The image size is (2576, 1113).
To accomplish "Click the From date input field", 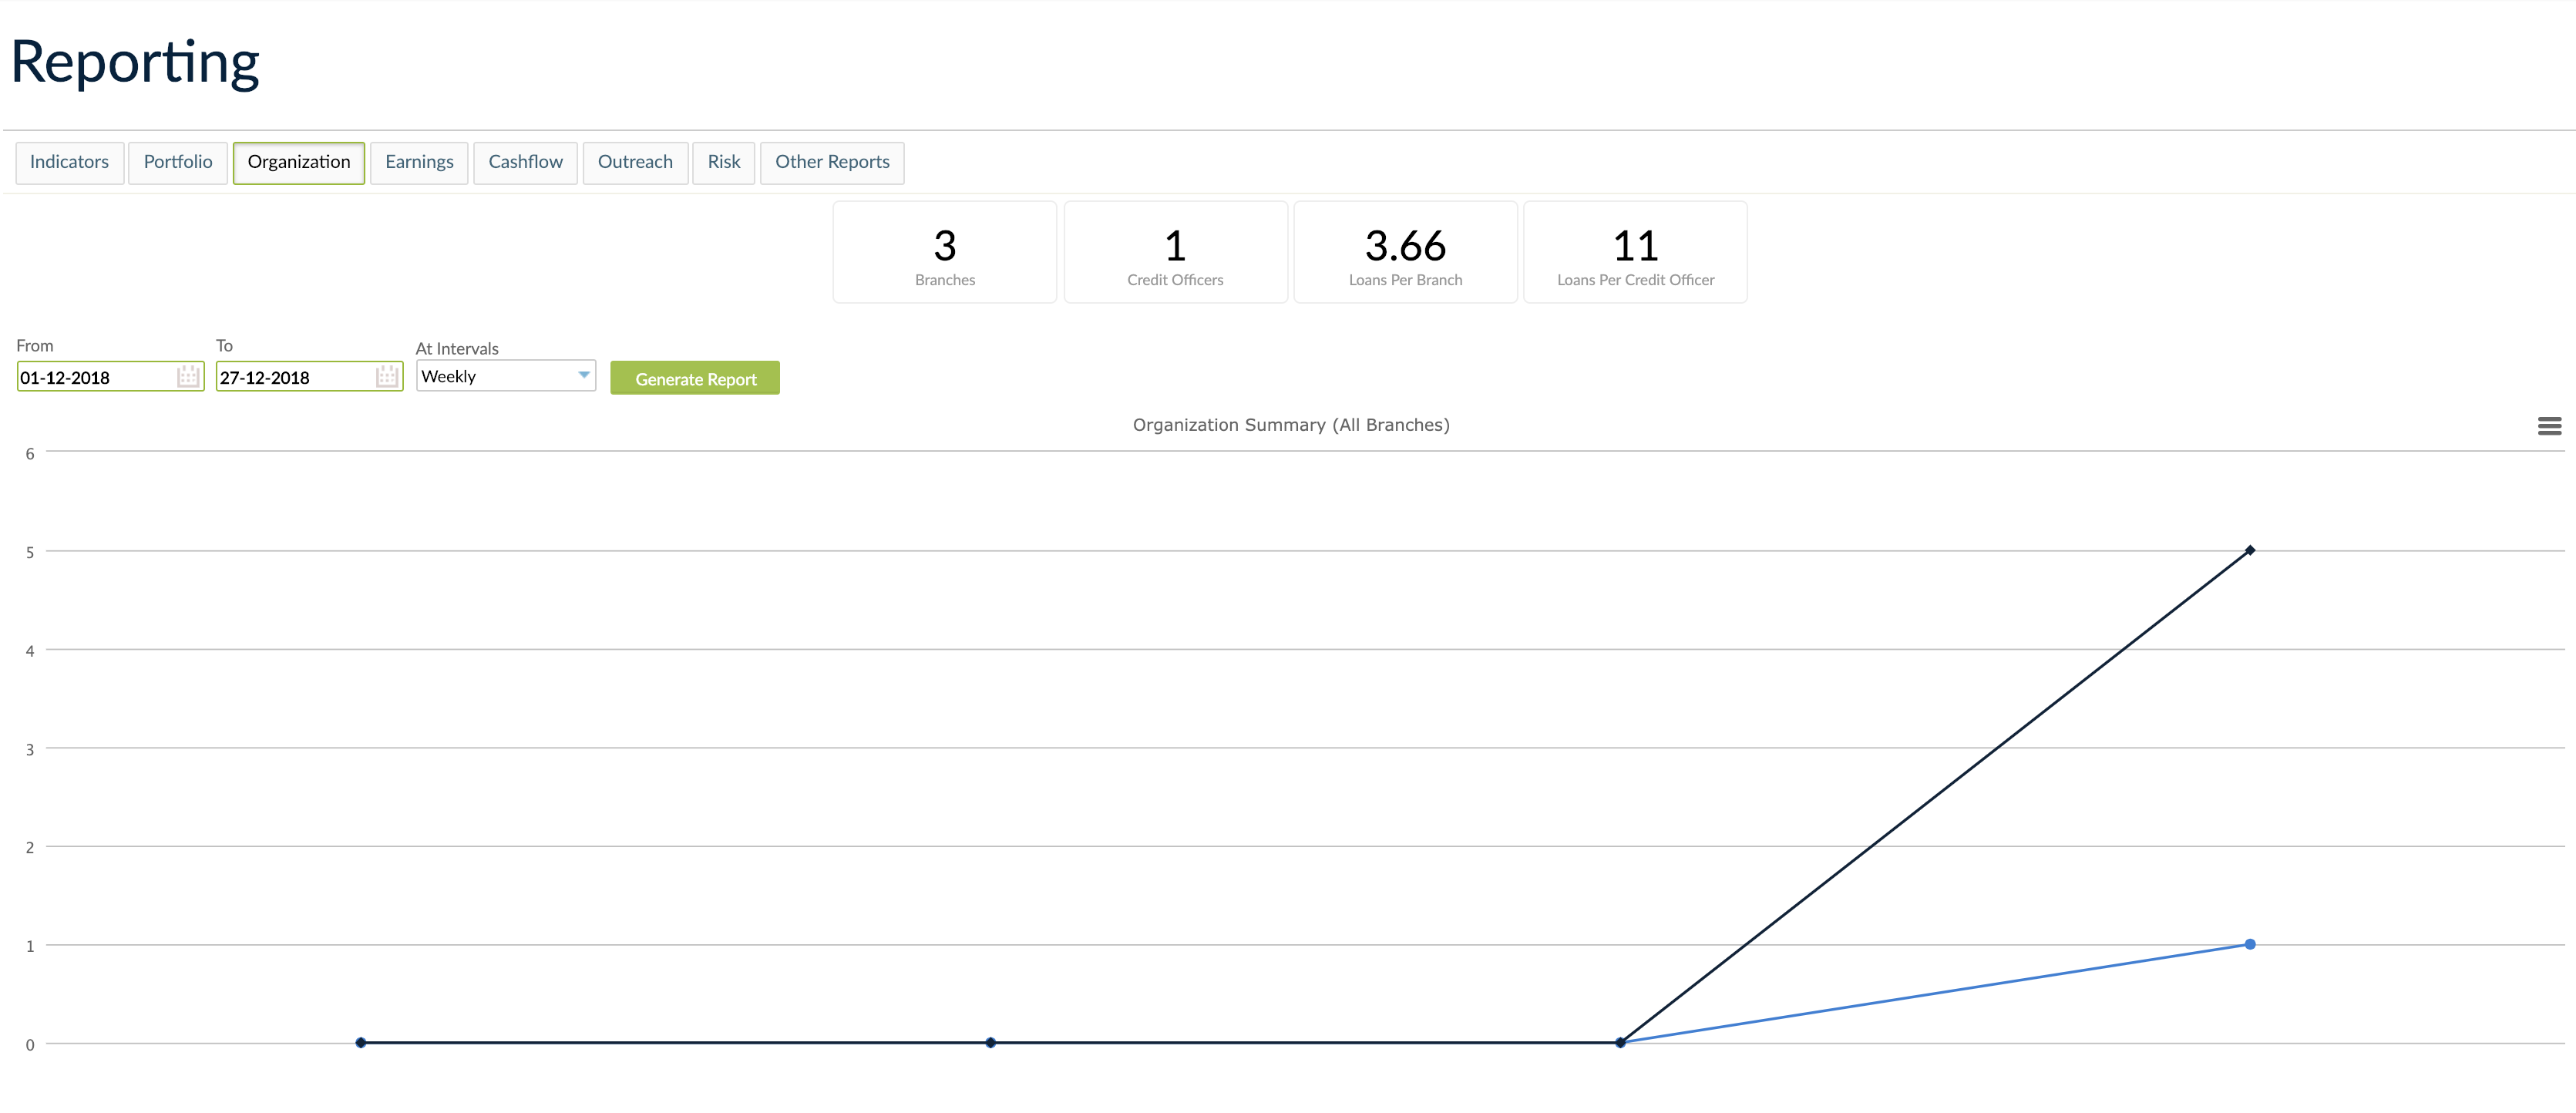I will 95,377.
